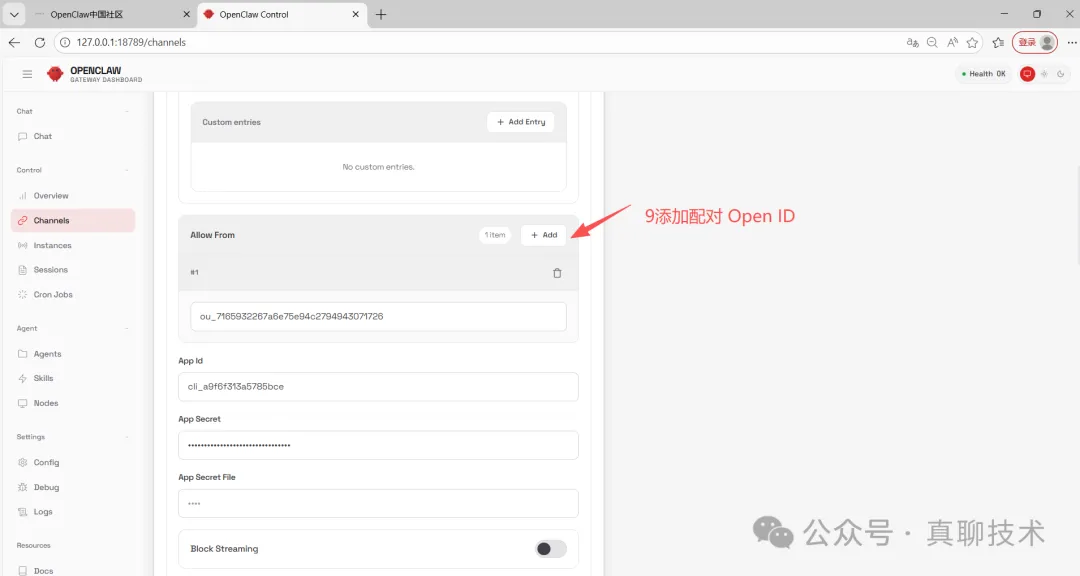Image resolution: width=1080 pixels, height=576 pixels.
Task: Click Add Entry in Custom entries
Action: pos(521,122)
